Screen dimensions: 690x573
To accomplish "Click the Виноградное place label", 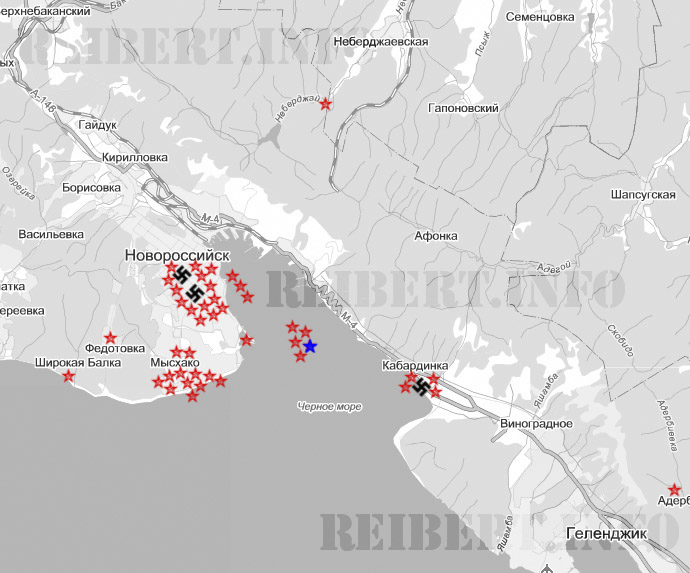I will click(536, 423).
